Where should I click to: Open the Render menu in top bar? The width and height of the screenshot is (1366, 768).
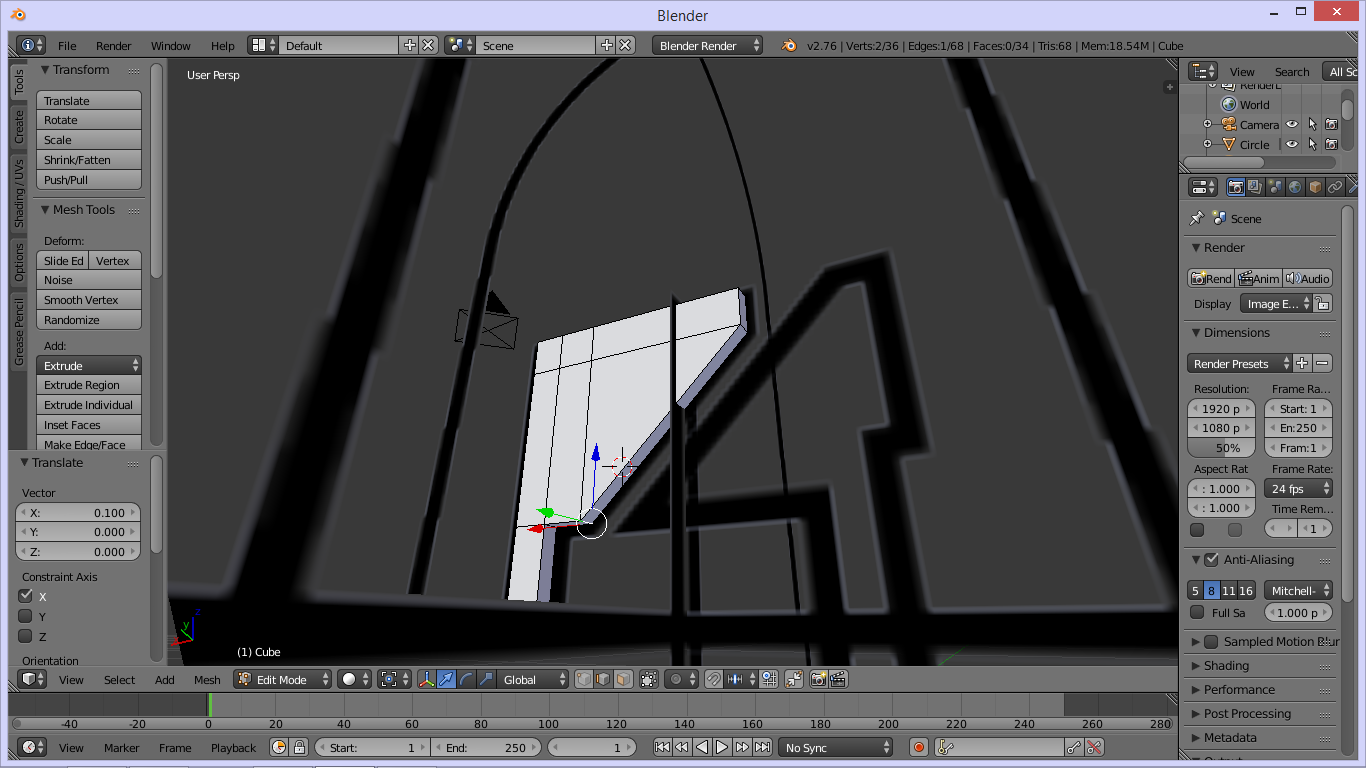tap(114, 46)
